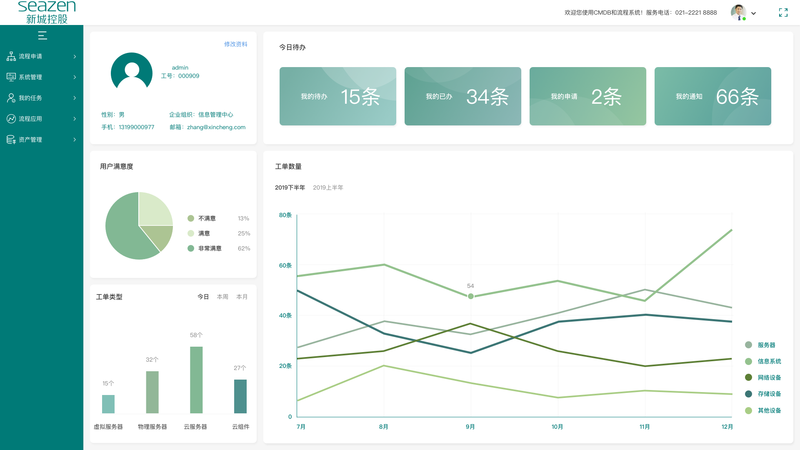
Task: Click the 物理服务器 bar showing 32个
Action: click(152, 392)
